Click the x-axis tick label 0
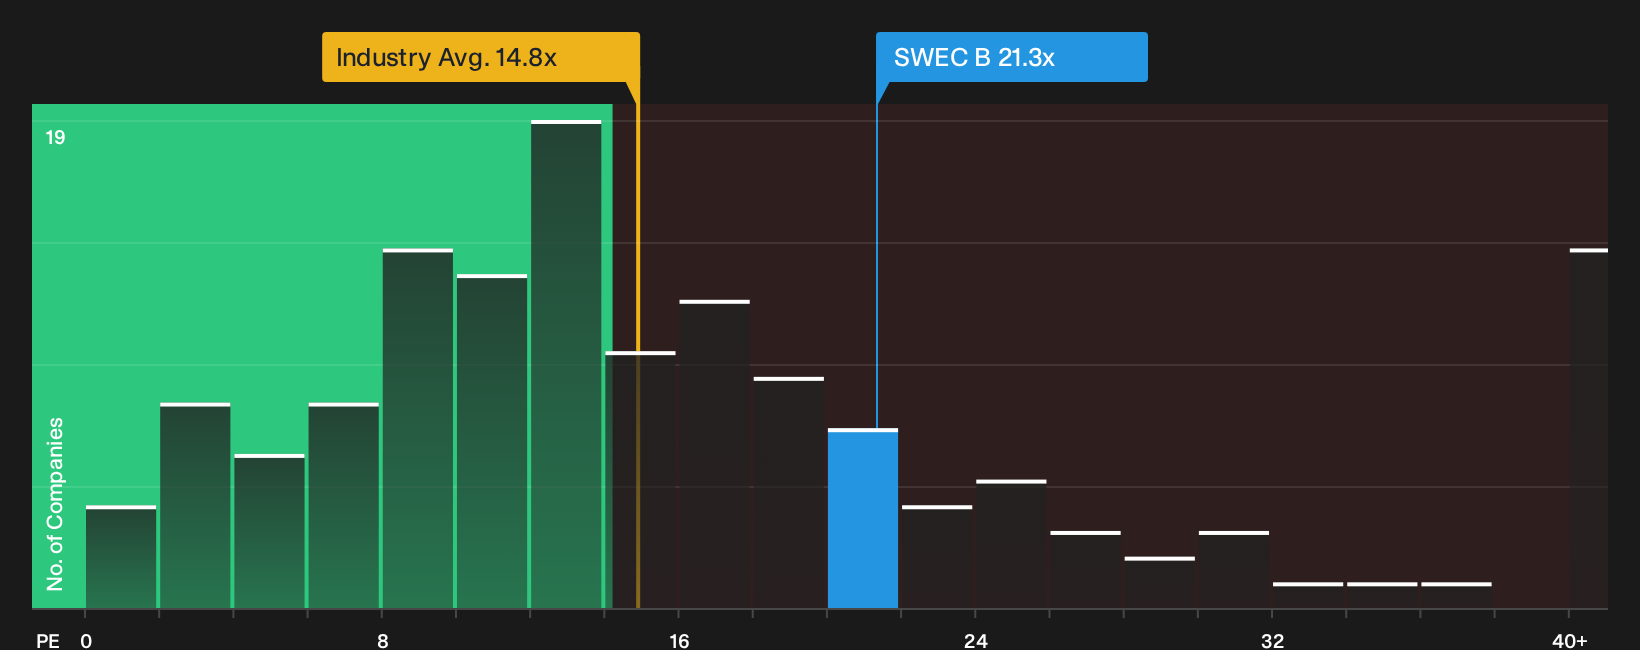 (86, 641)
